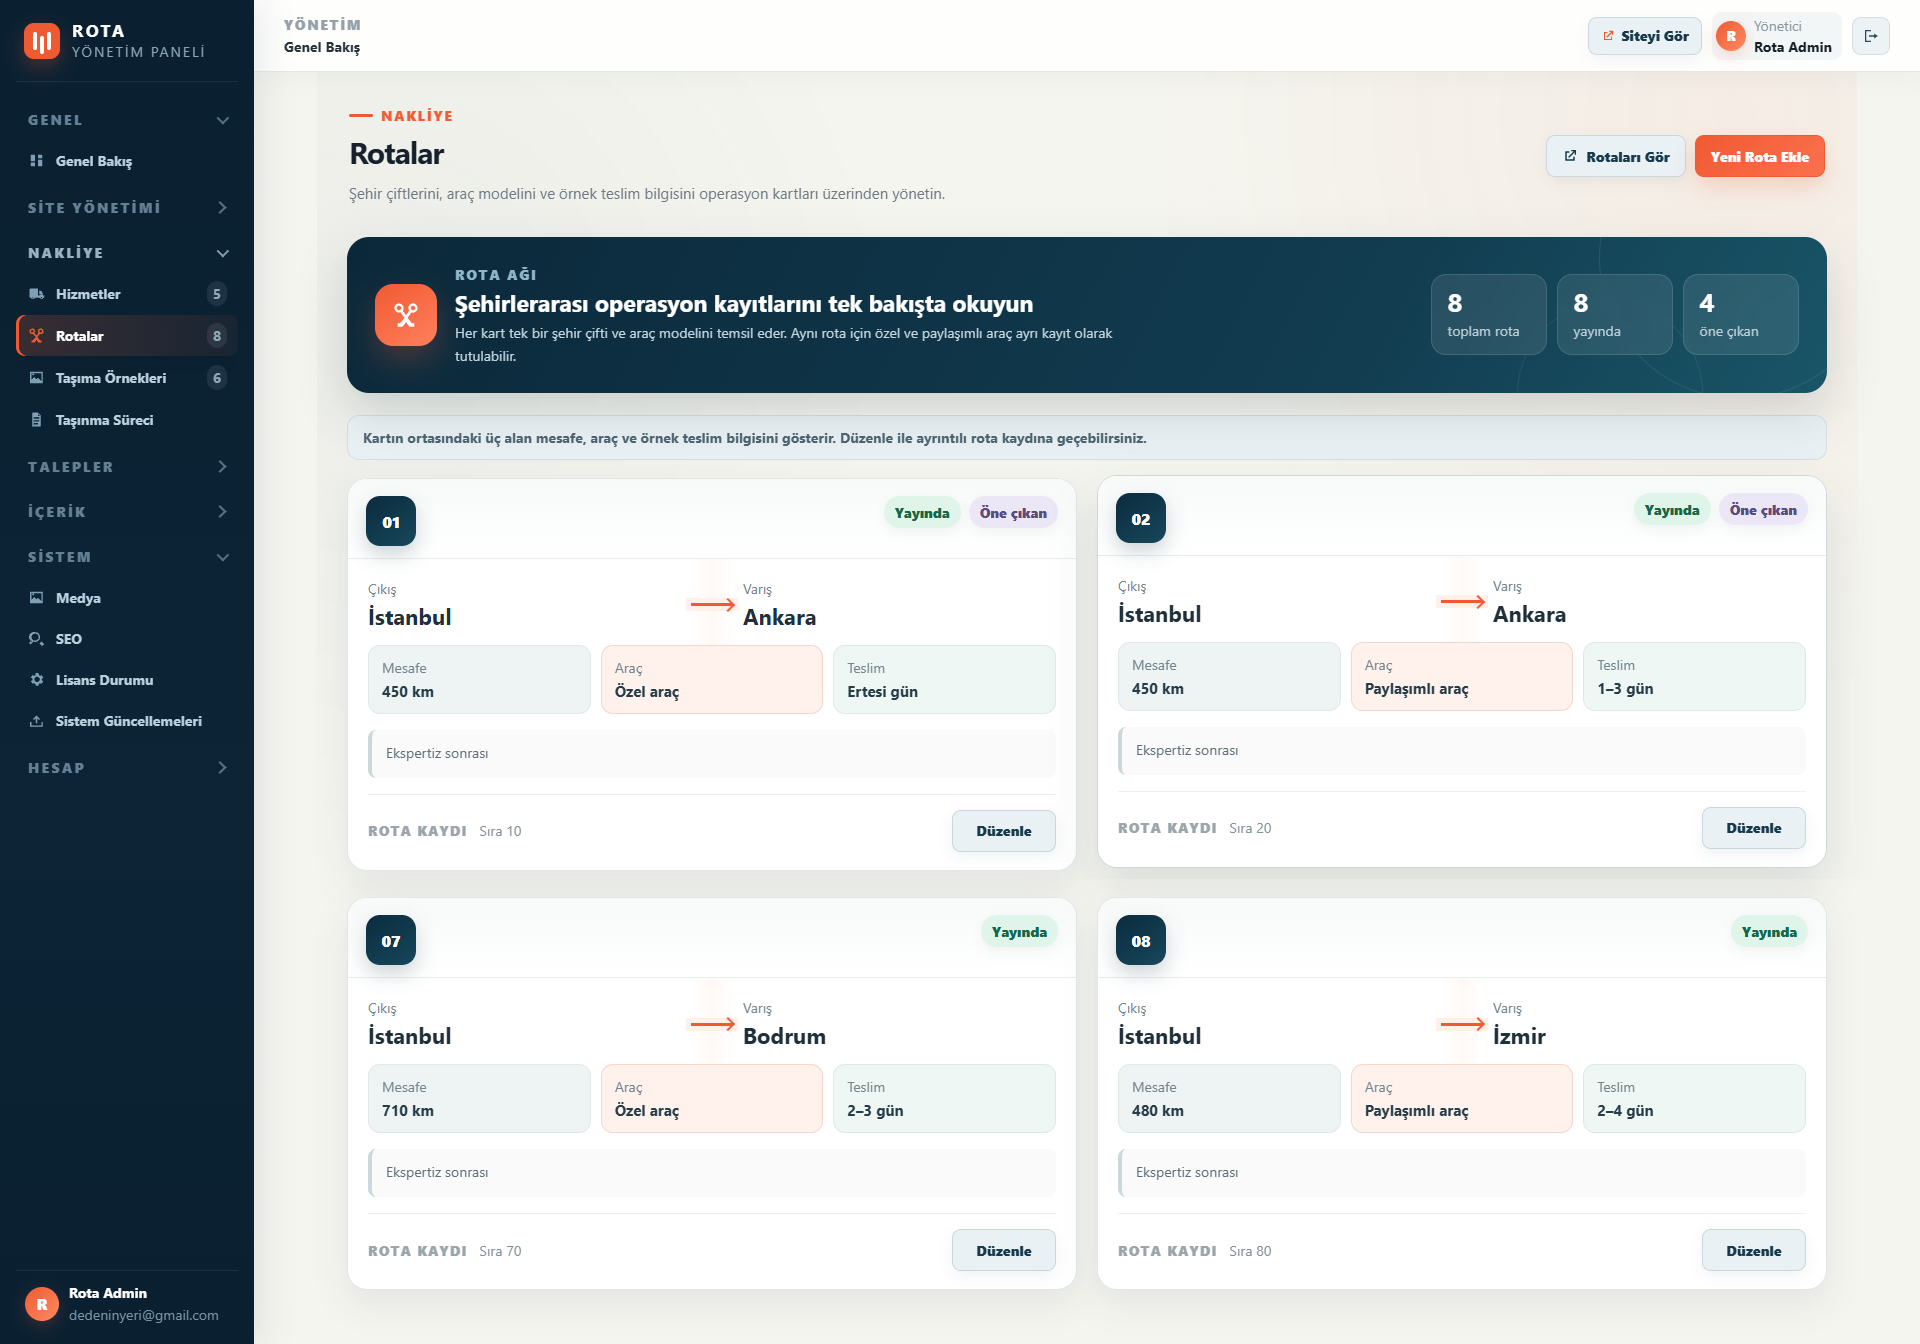Open Taşınma Süreci menu item

pyautogui.click(x=127, y=420)
